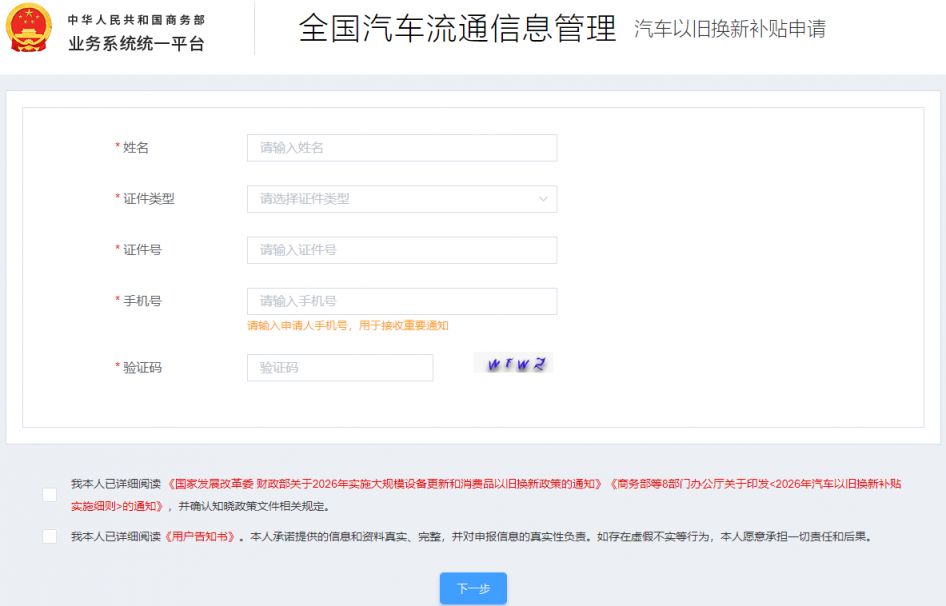This screenshot has height=606, width=946.
Task: Click the 验证码 captcha input field
Action: (x=340, y=368)
